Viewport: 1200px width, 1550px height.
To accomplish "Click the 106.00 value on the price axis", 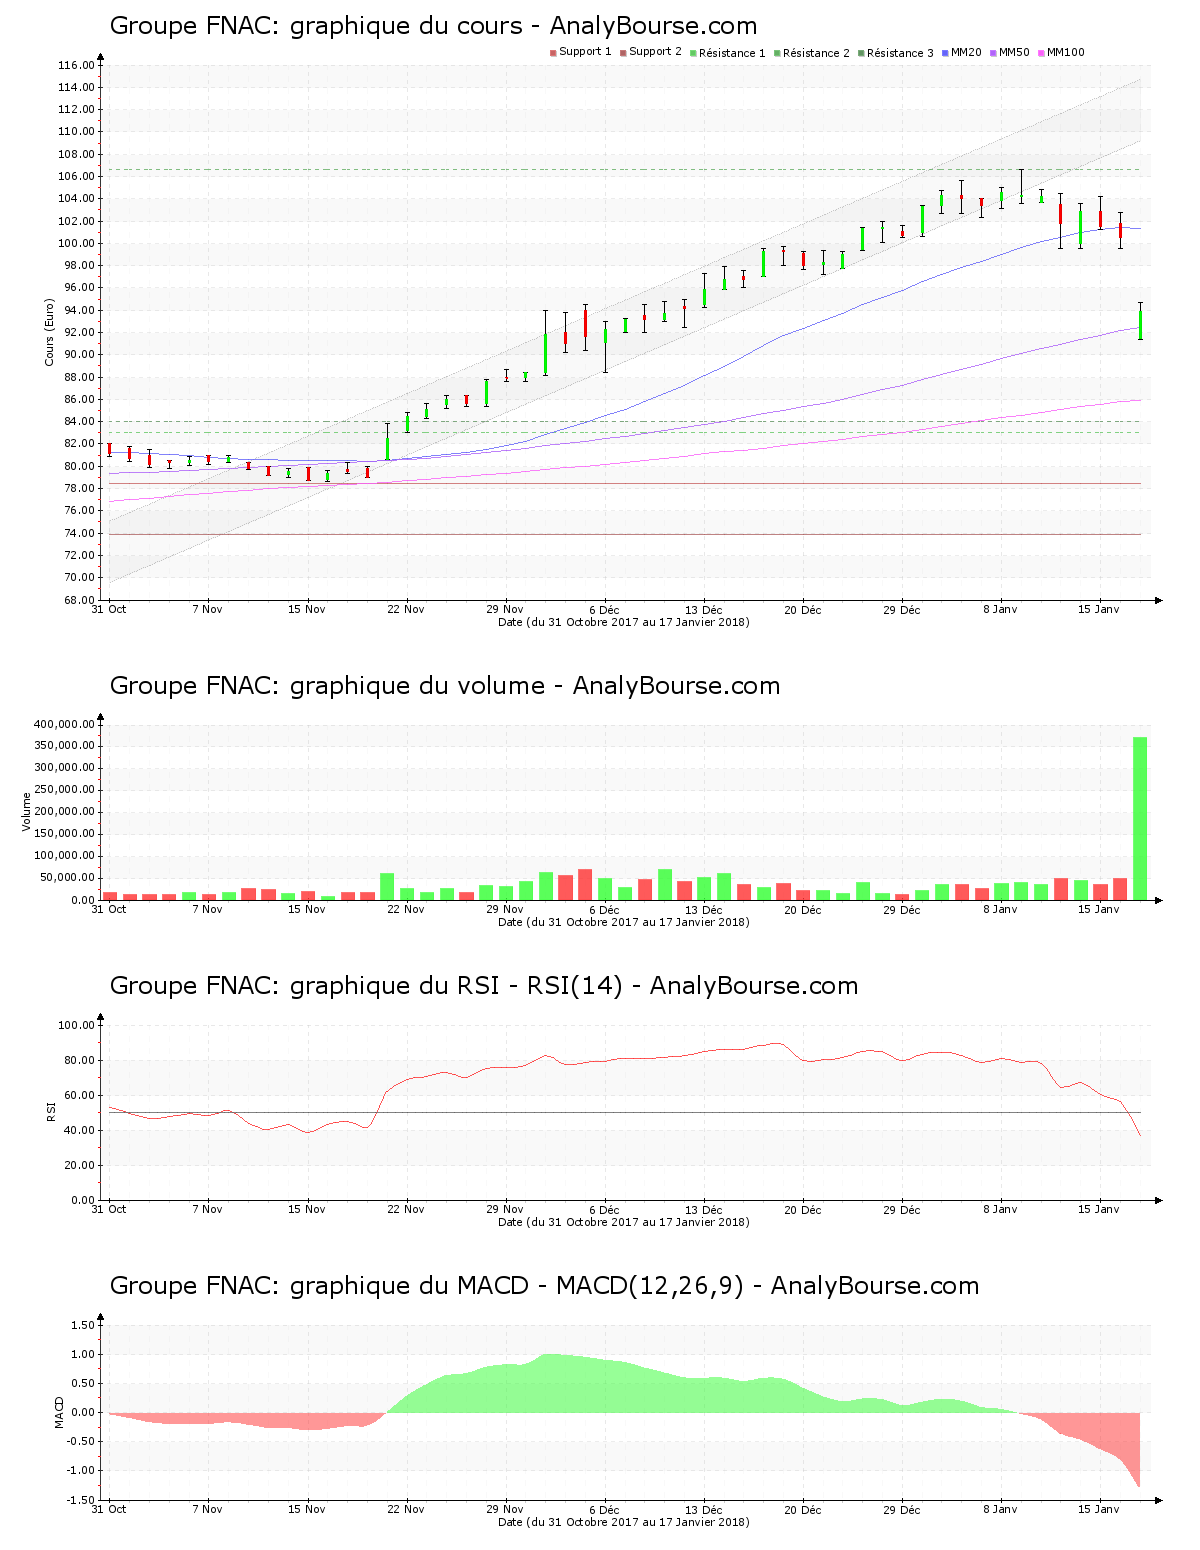I will (76, 176).
